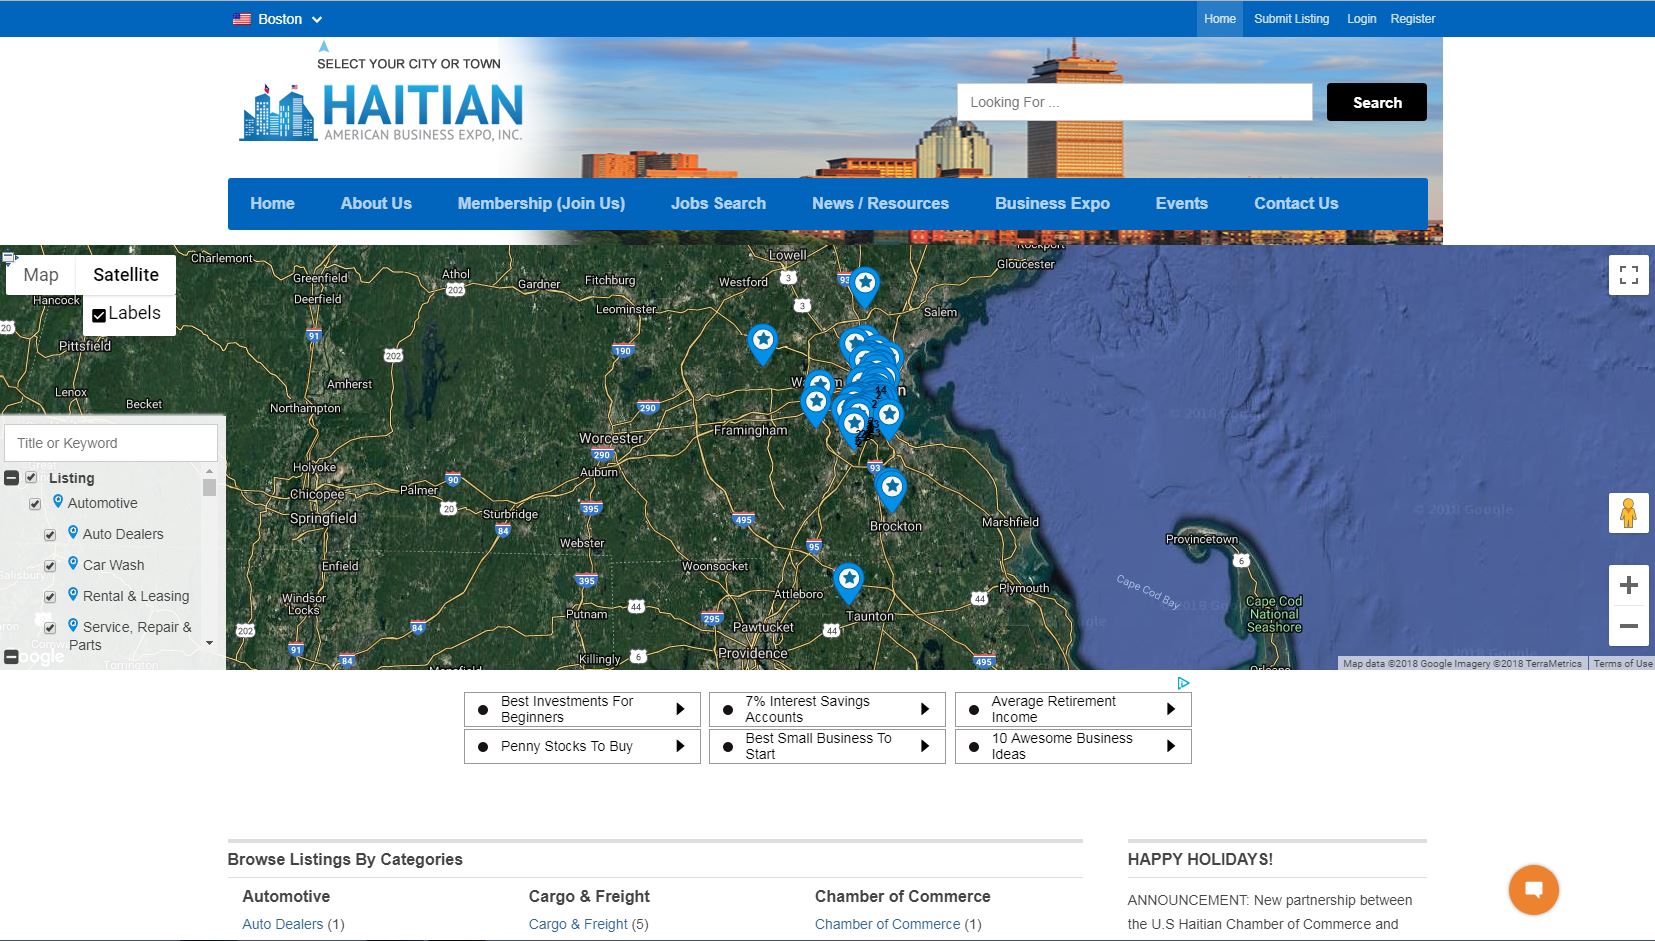Click the black Search button
The image size is (1655, 941).
coord(1377,102)
